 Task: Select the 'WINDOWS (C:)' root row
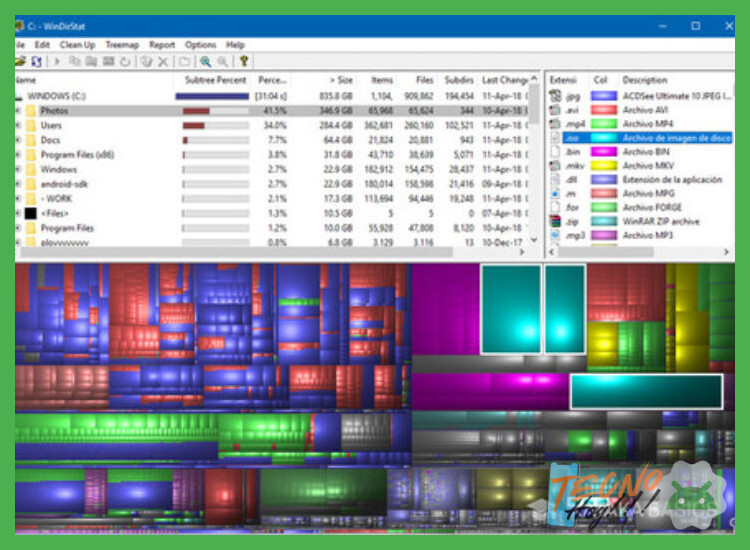273,96
